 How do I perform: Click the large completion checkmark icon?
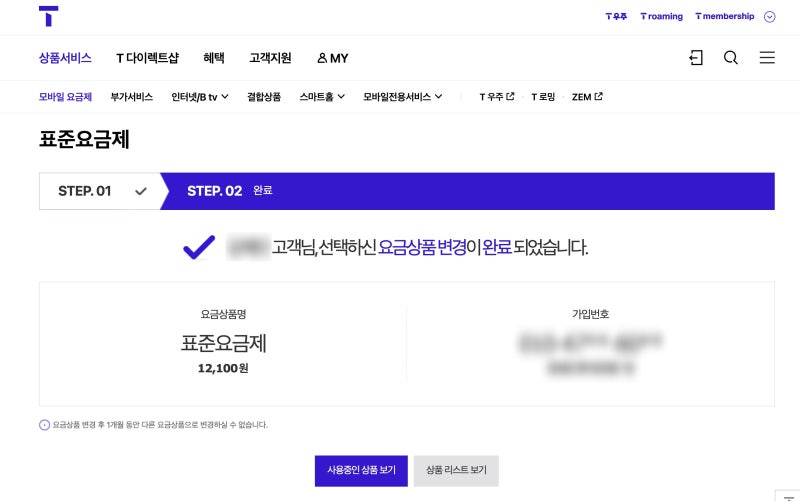[199, 247]
